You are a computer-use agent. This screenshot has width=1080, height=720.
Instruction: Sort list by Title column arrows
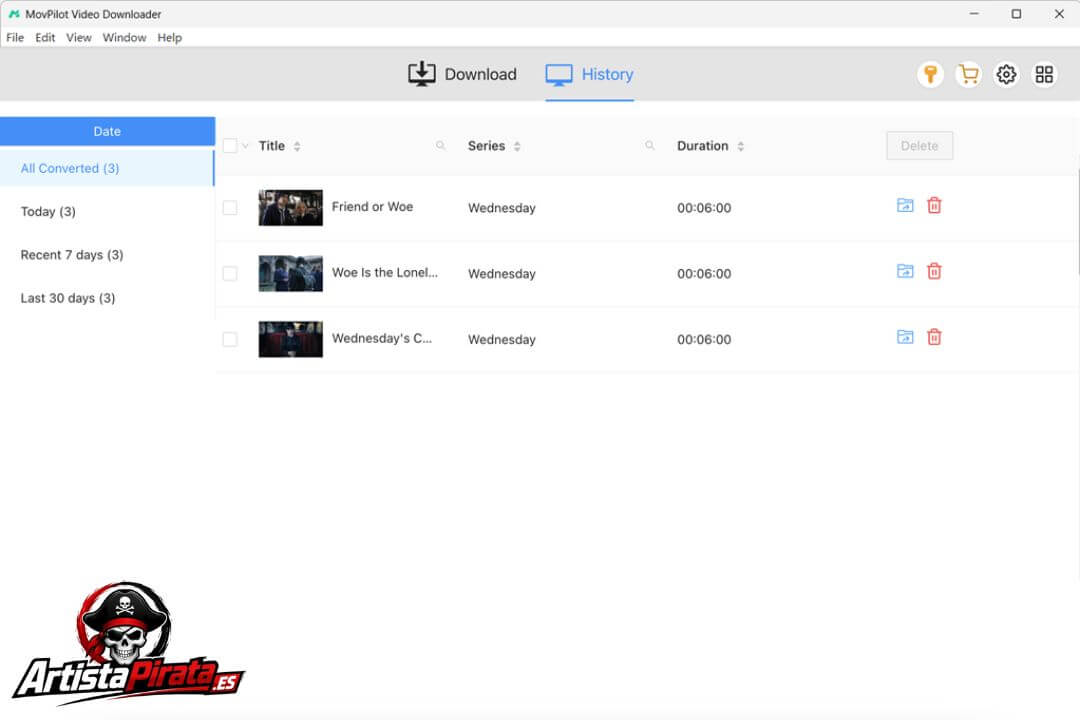click(x=297, y=146)
